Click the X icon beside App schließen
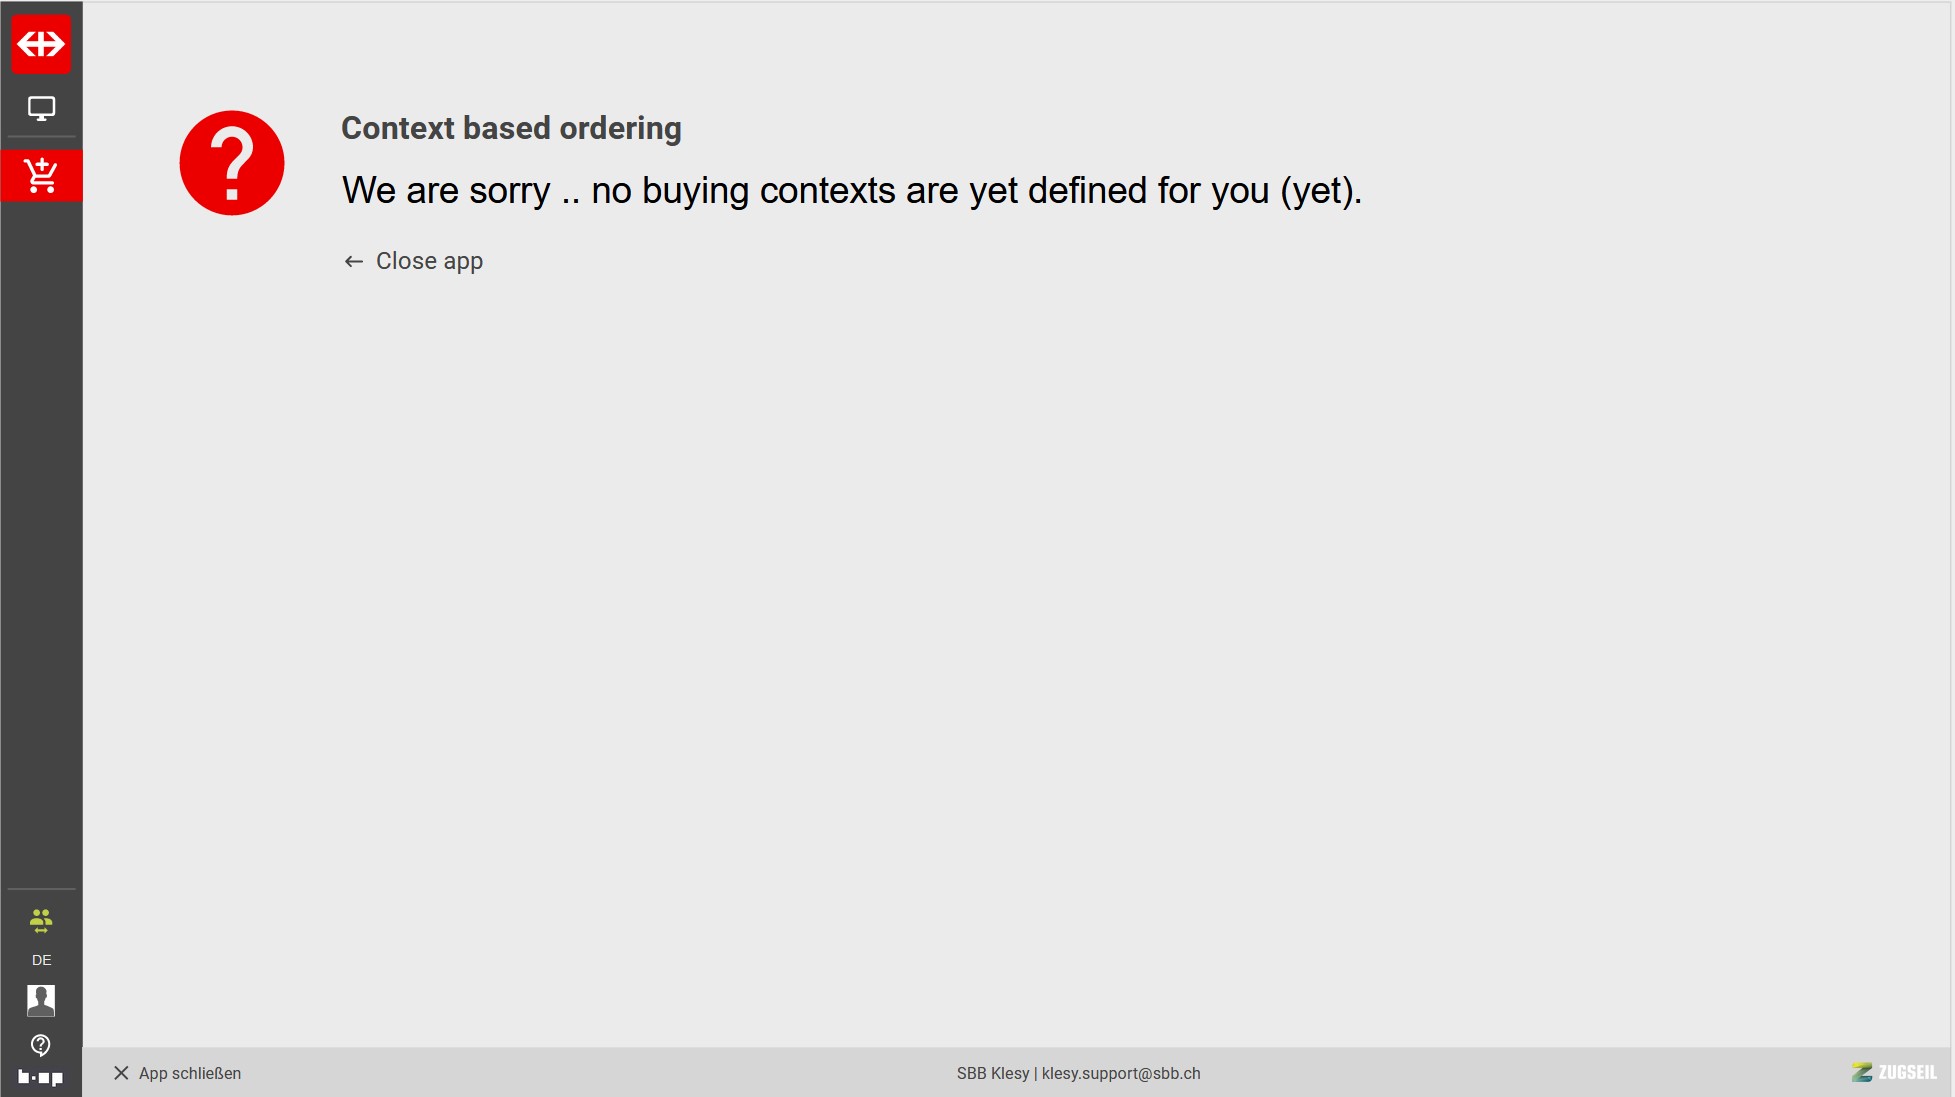Image resolution: width=1955 pixels, height=1097 pixels. [121, 1073]
